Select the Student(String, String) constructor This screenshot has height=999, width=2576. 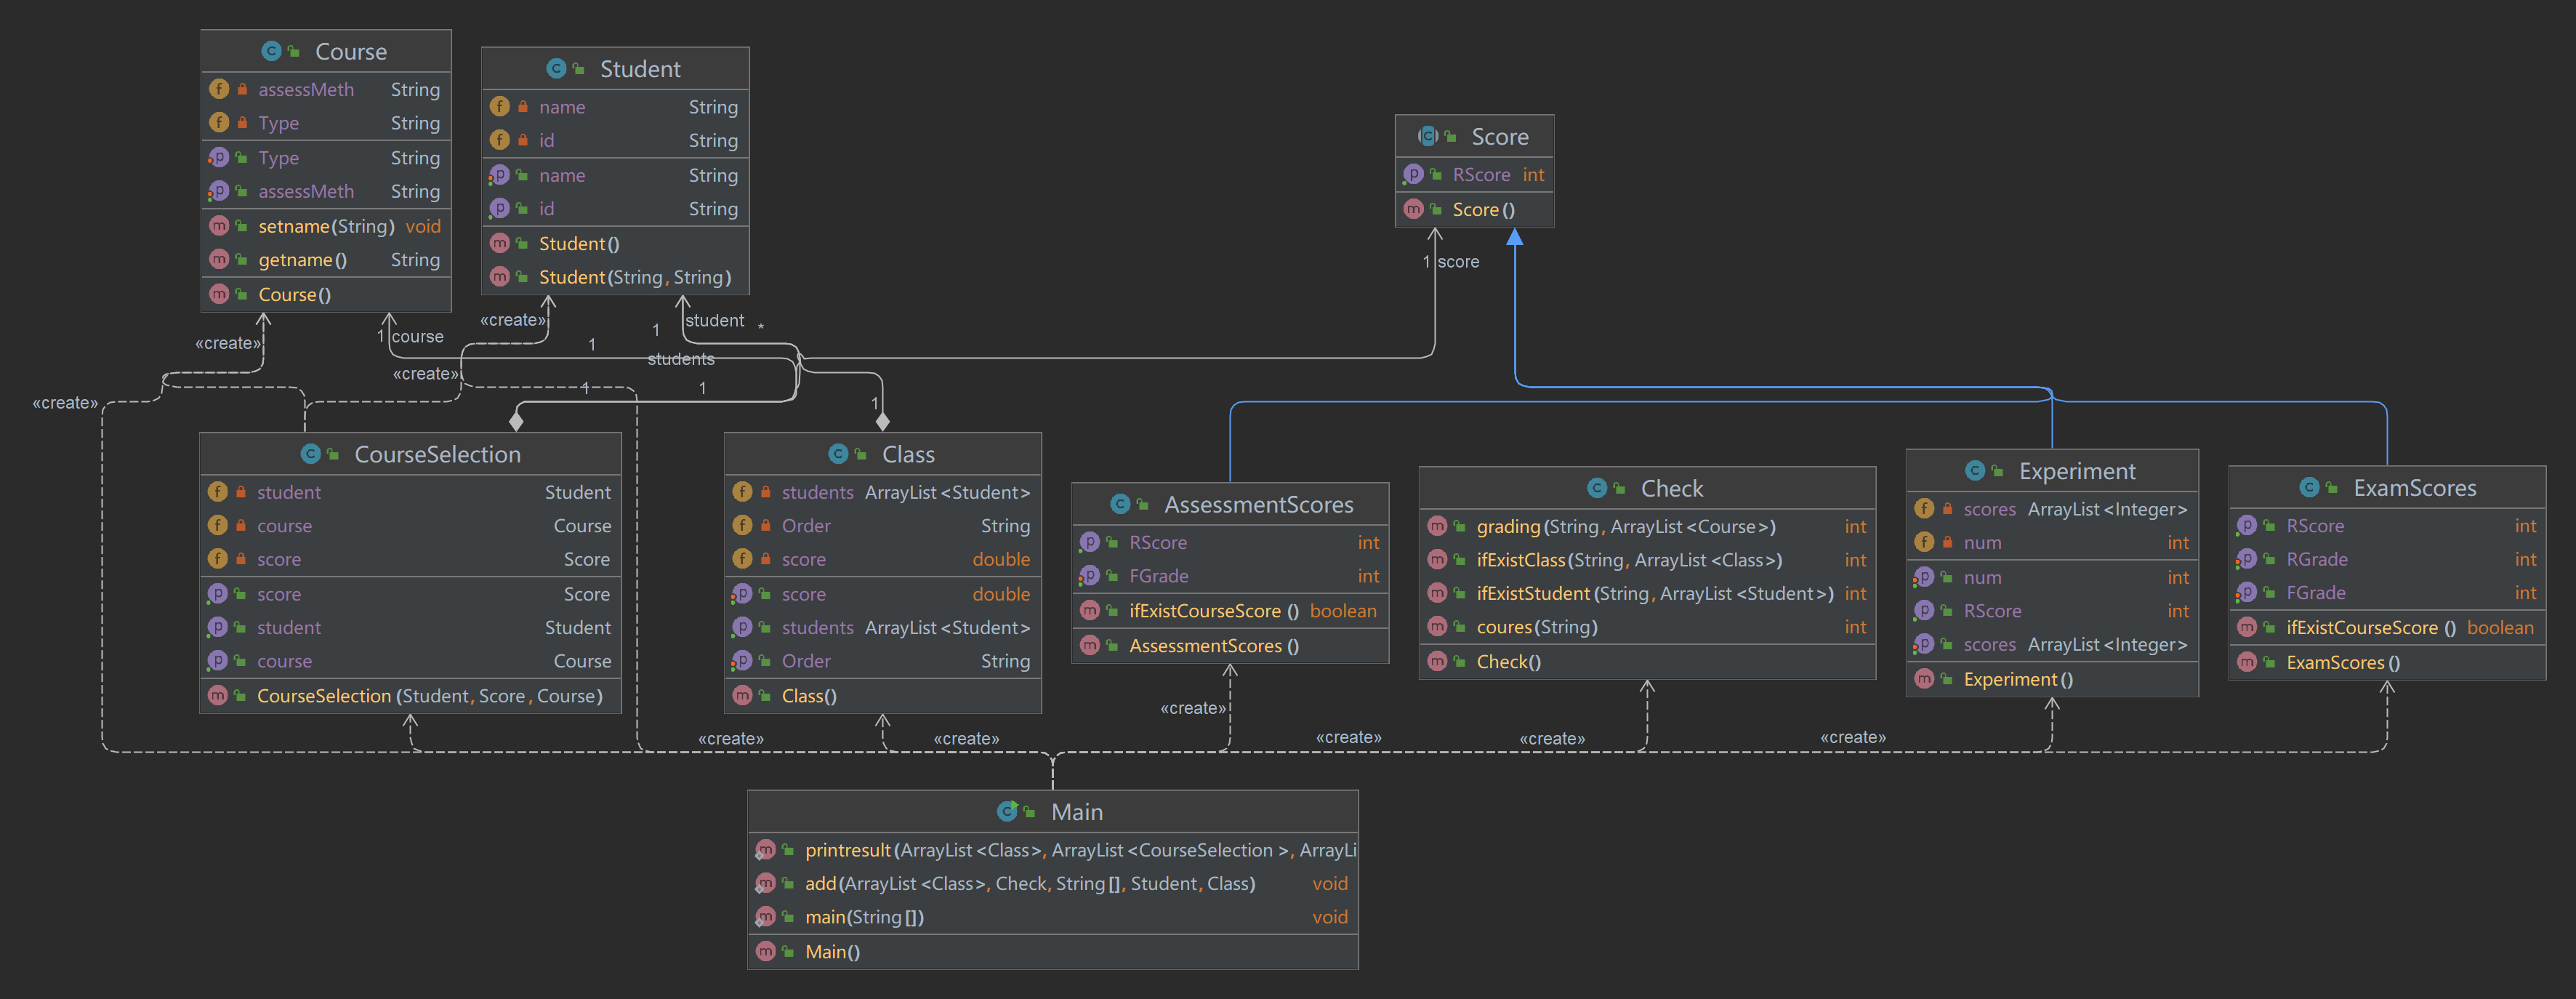[x=634, y=277]
